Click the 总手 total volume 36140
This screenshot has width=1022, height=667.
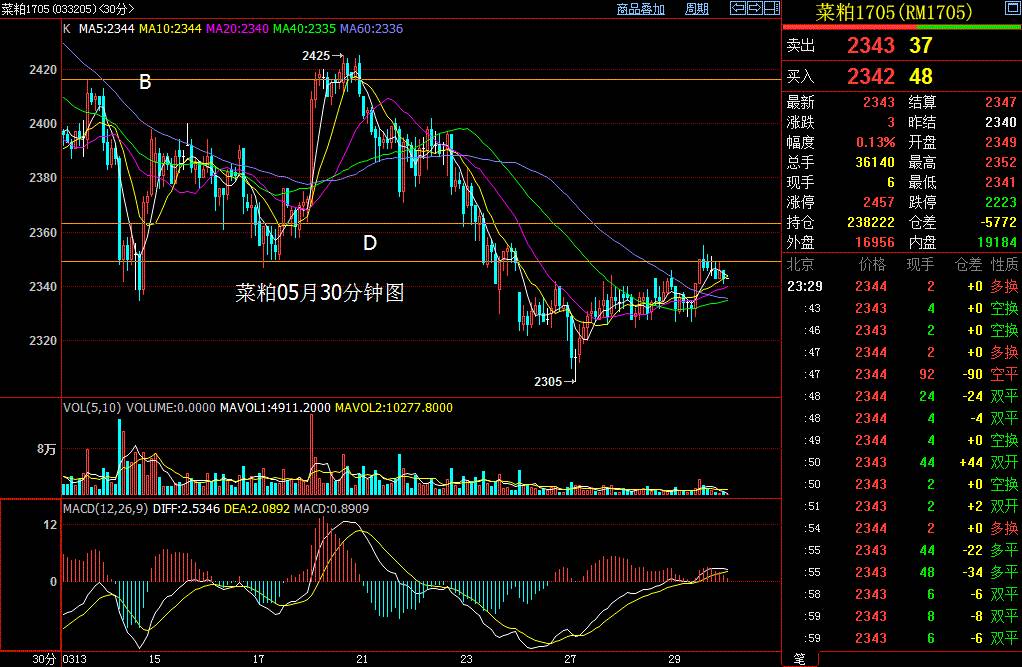pyautogui.click(x=875, y=162)
